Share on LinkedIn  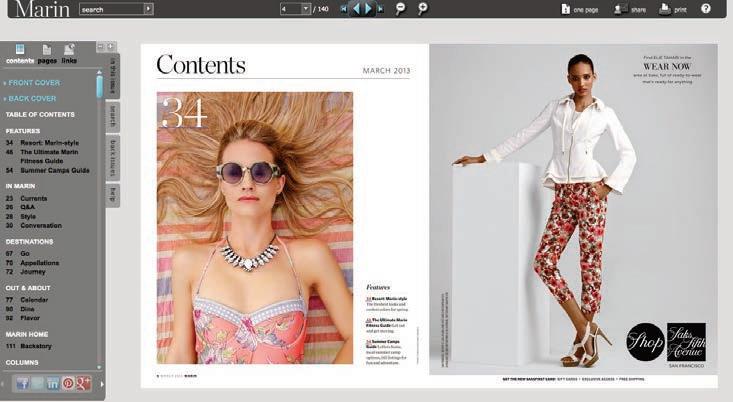[52, 384]
